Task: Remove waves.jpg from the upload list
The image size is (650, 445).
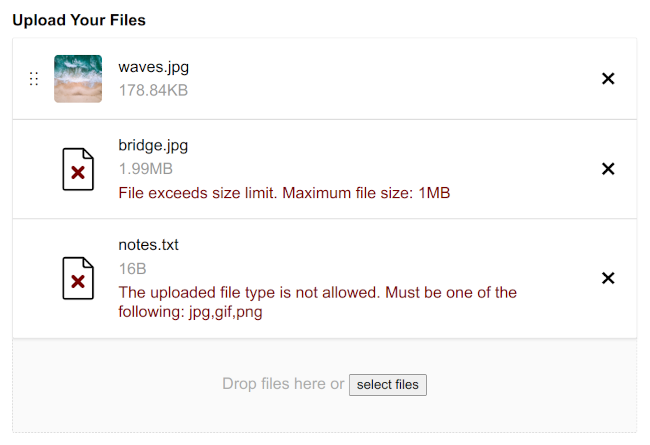Action: [x=608, y=78]
